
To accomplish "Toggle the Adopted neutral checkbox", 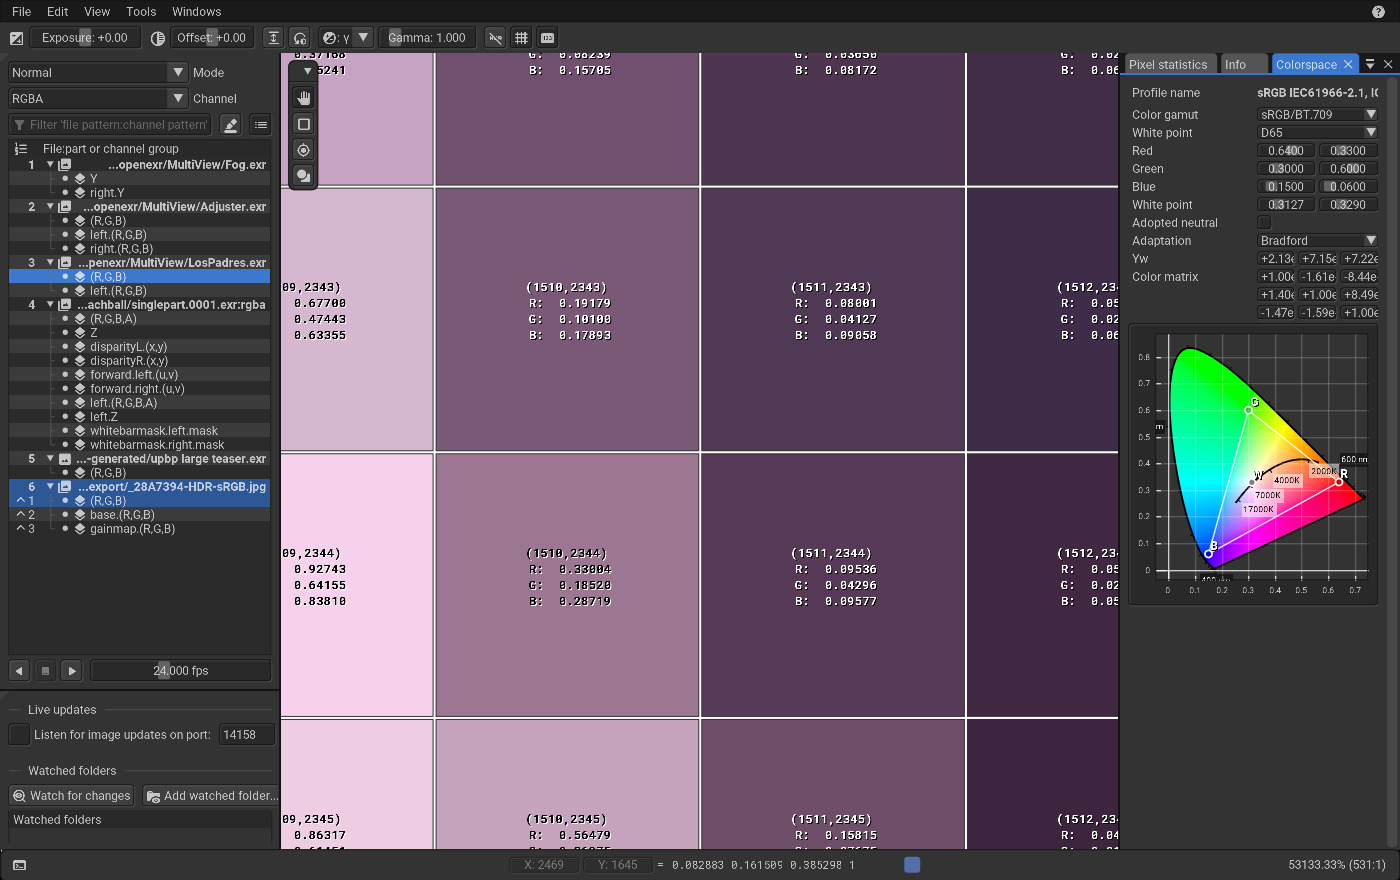I will [1264, 223].
